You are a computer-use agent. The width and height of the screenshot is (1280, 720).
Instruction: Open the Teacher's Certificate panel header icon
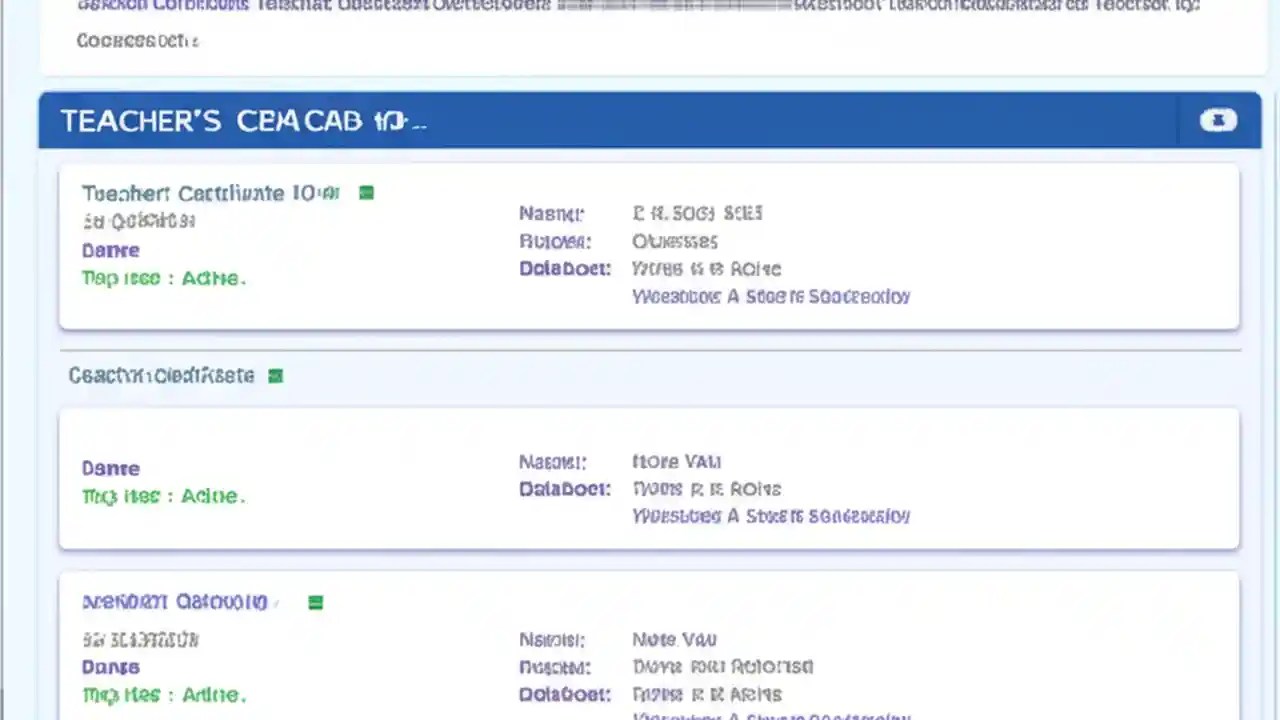[x=1218, y=120]
